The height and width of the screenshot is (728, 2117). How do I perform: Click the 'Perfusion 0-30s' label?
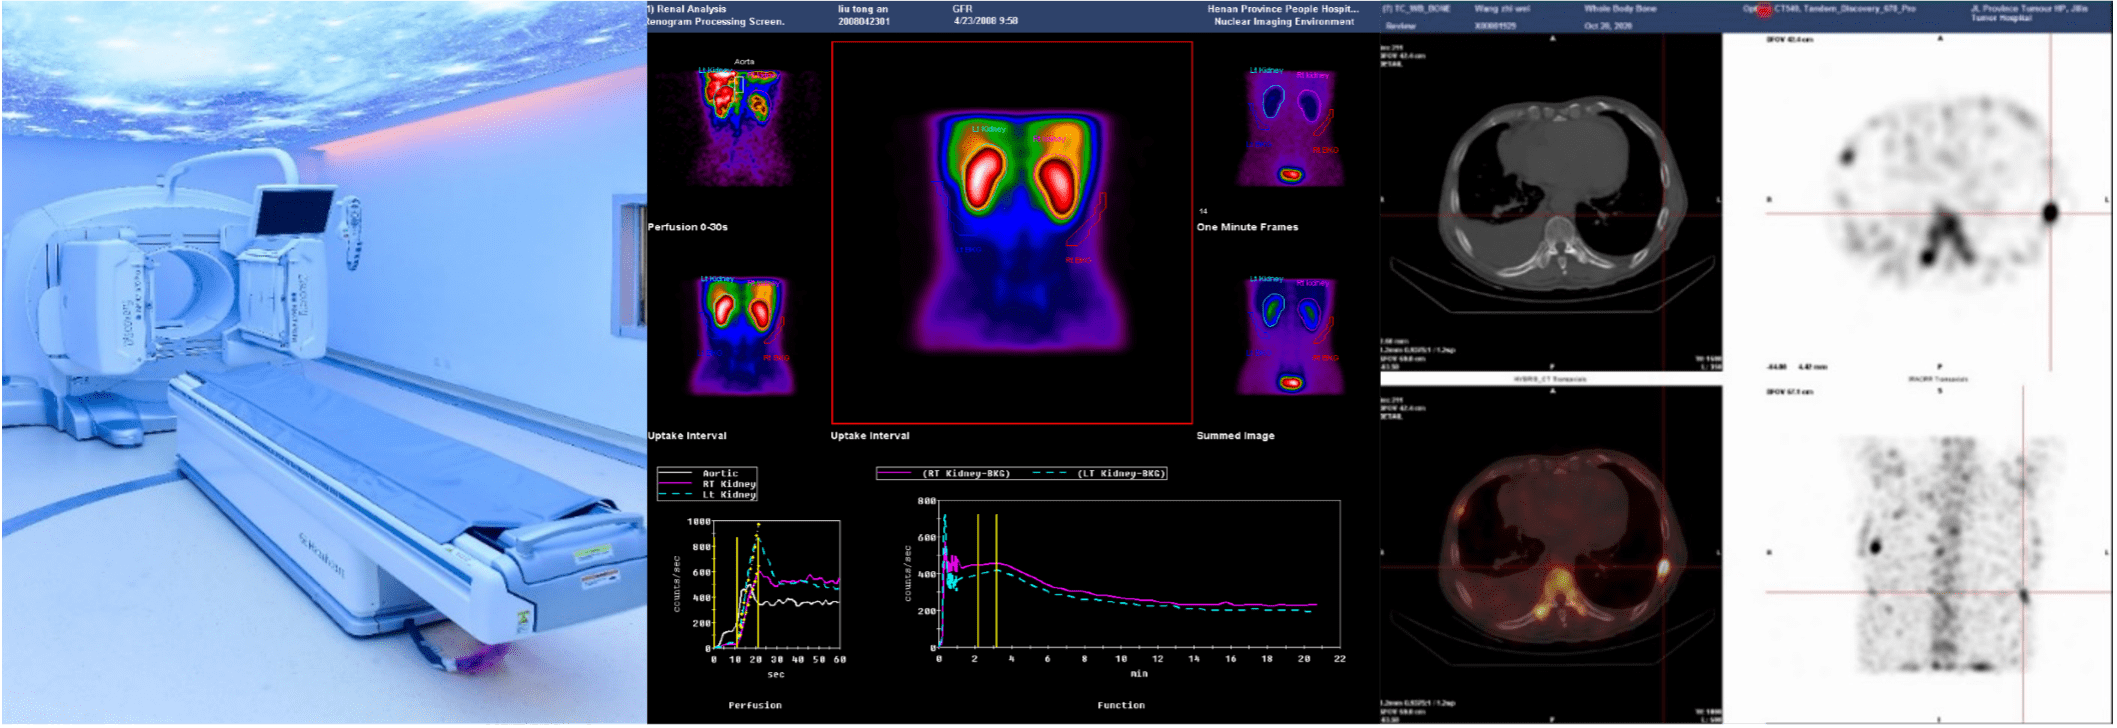point(688,227)
